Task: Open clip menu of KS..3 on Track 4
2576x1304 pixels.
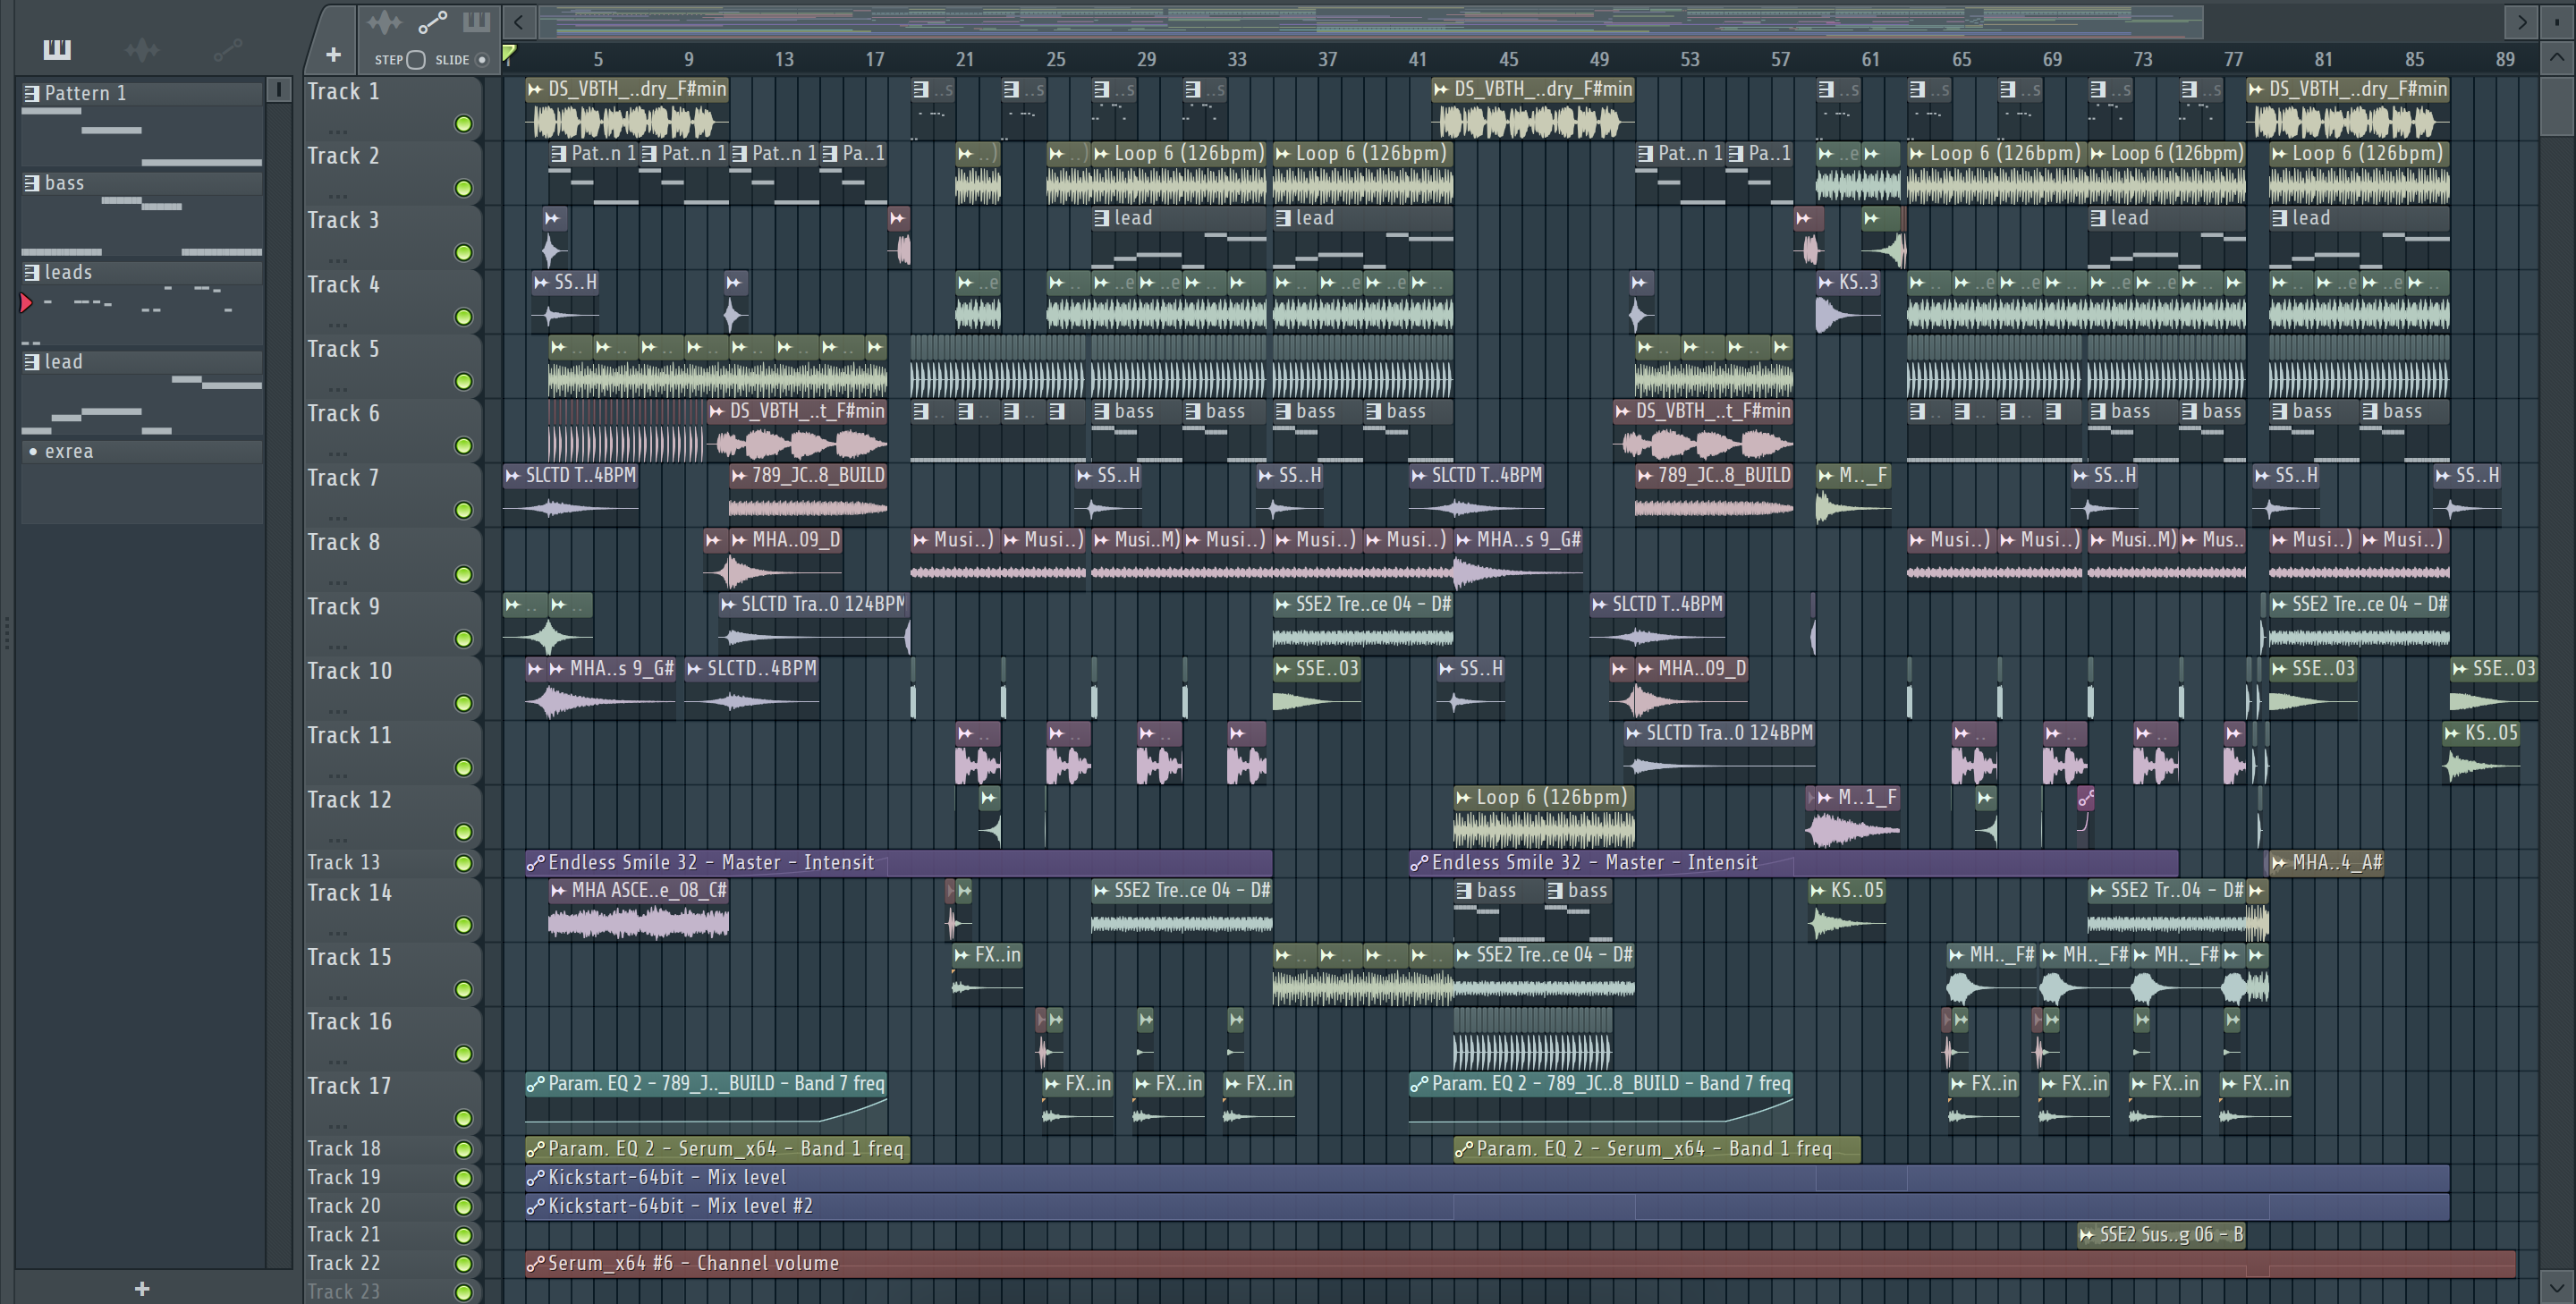Action: (1826, 283)
